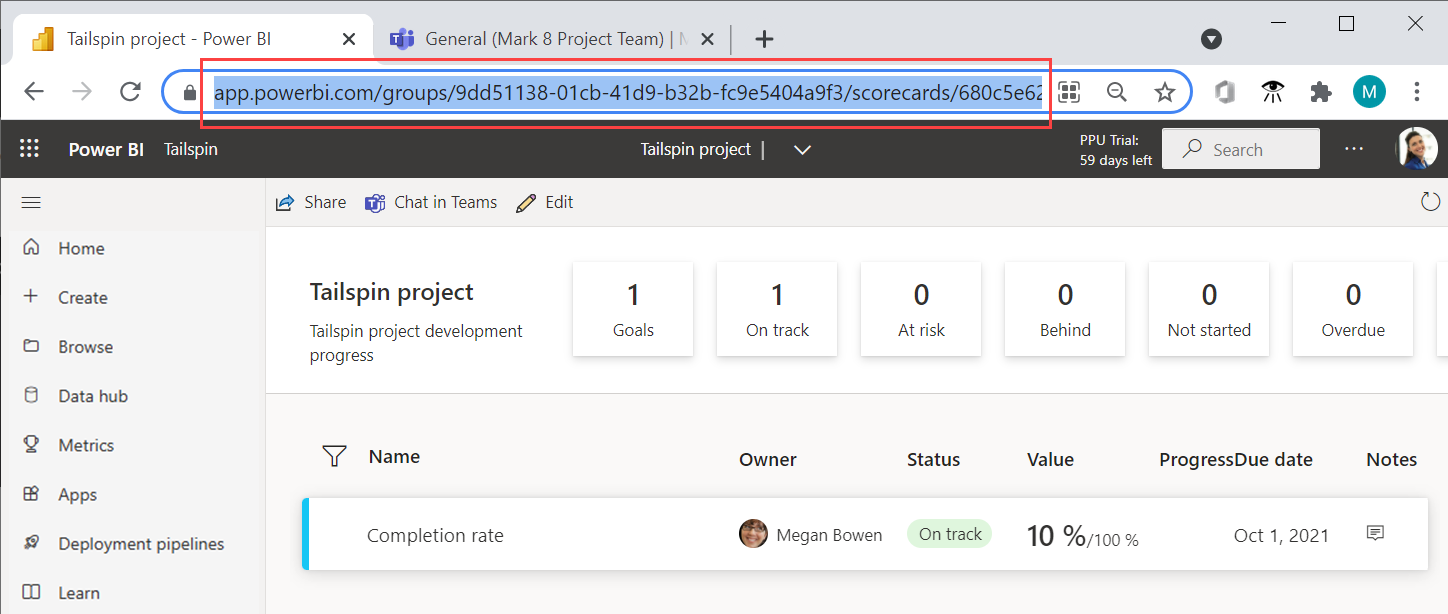Open the notes icon for Completion rate
This screenshot has width=1448, height=614.
tap(1375, 533)
